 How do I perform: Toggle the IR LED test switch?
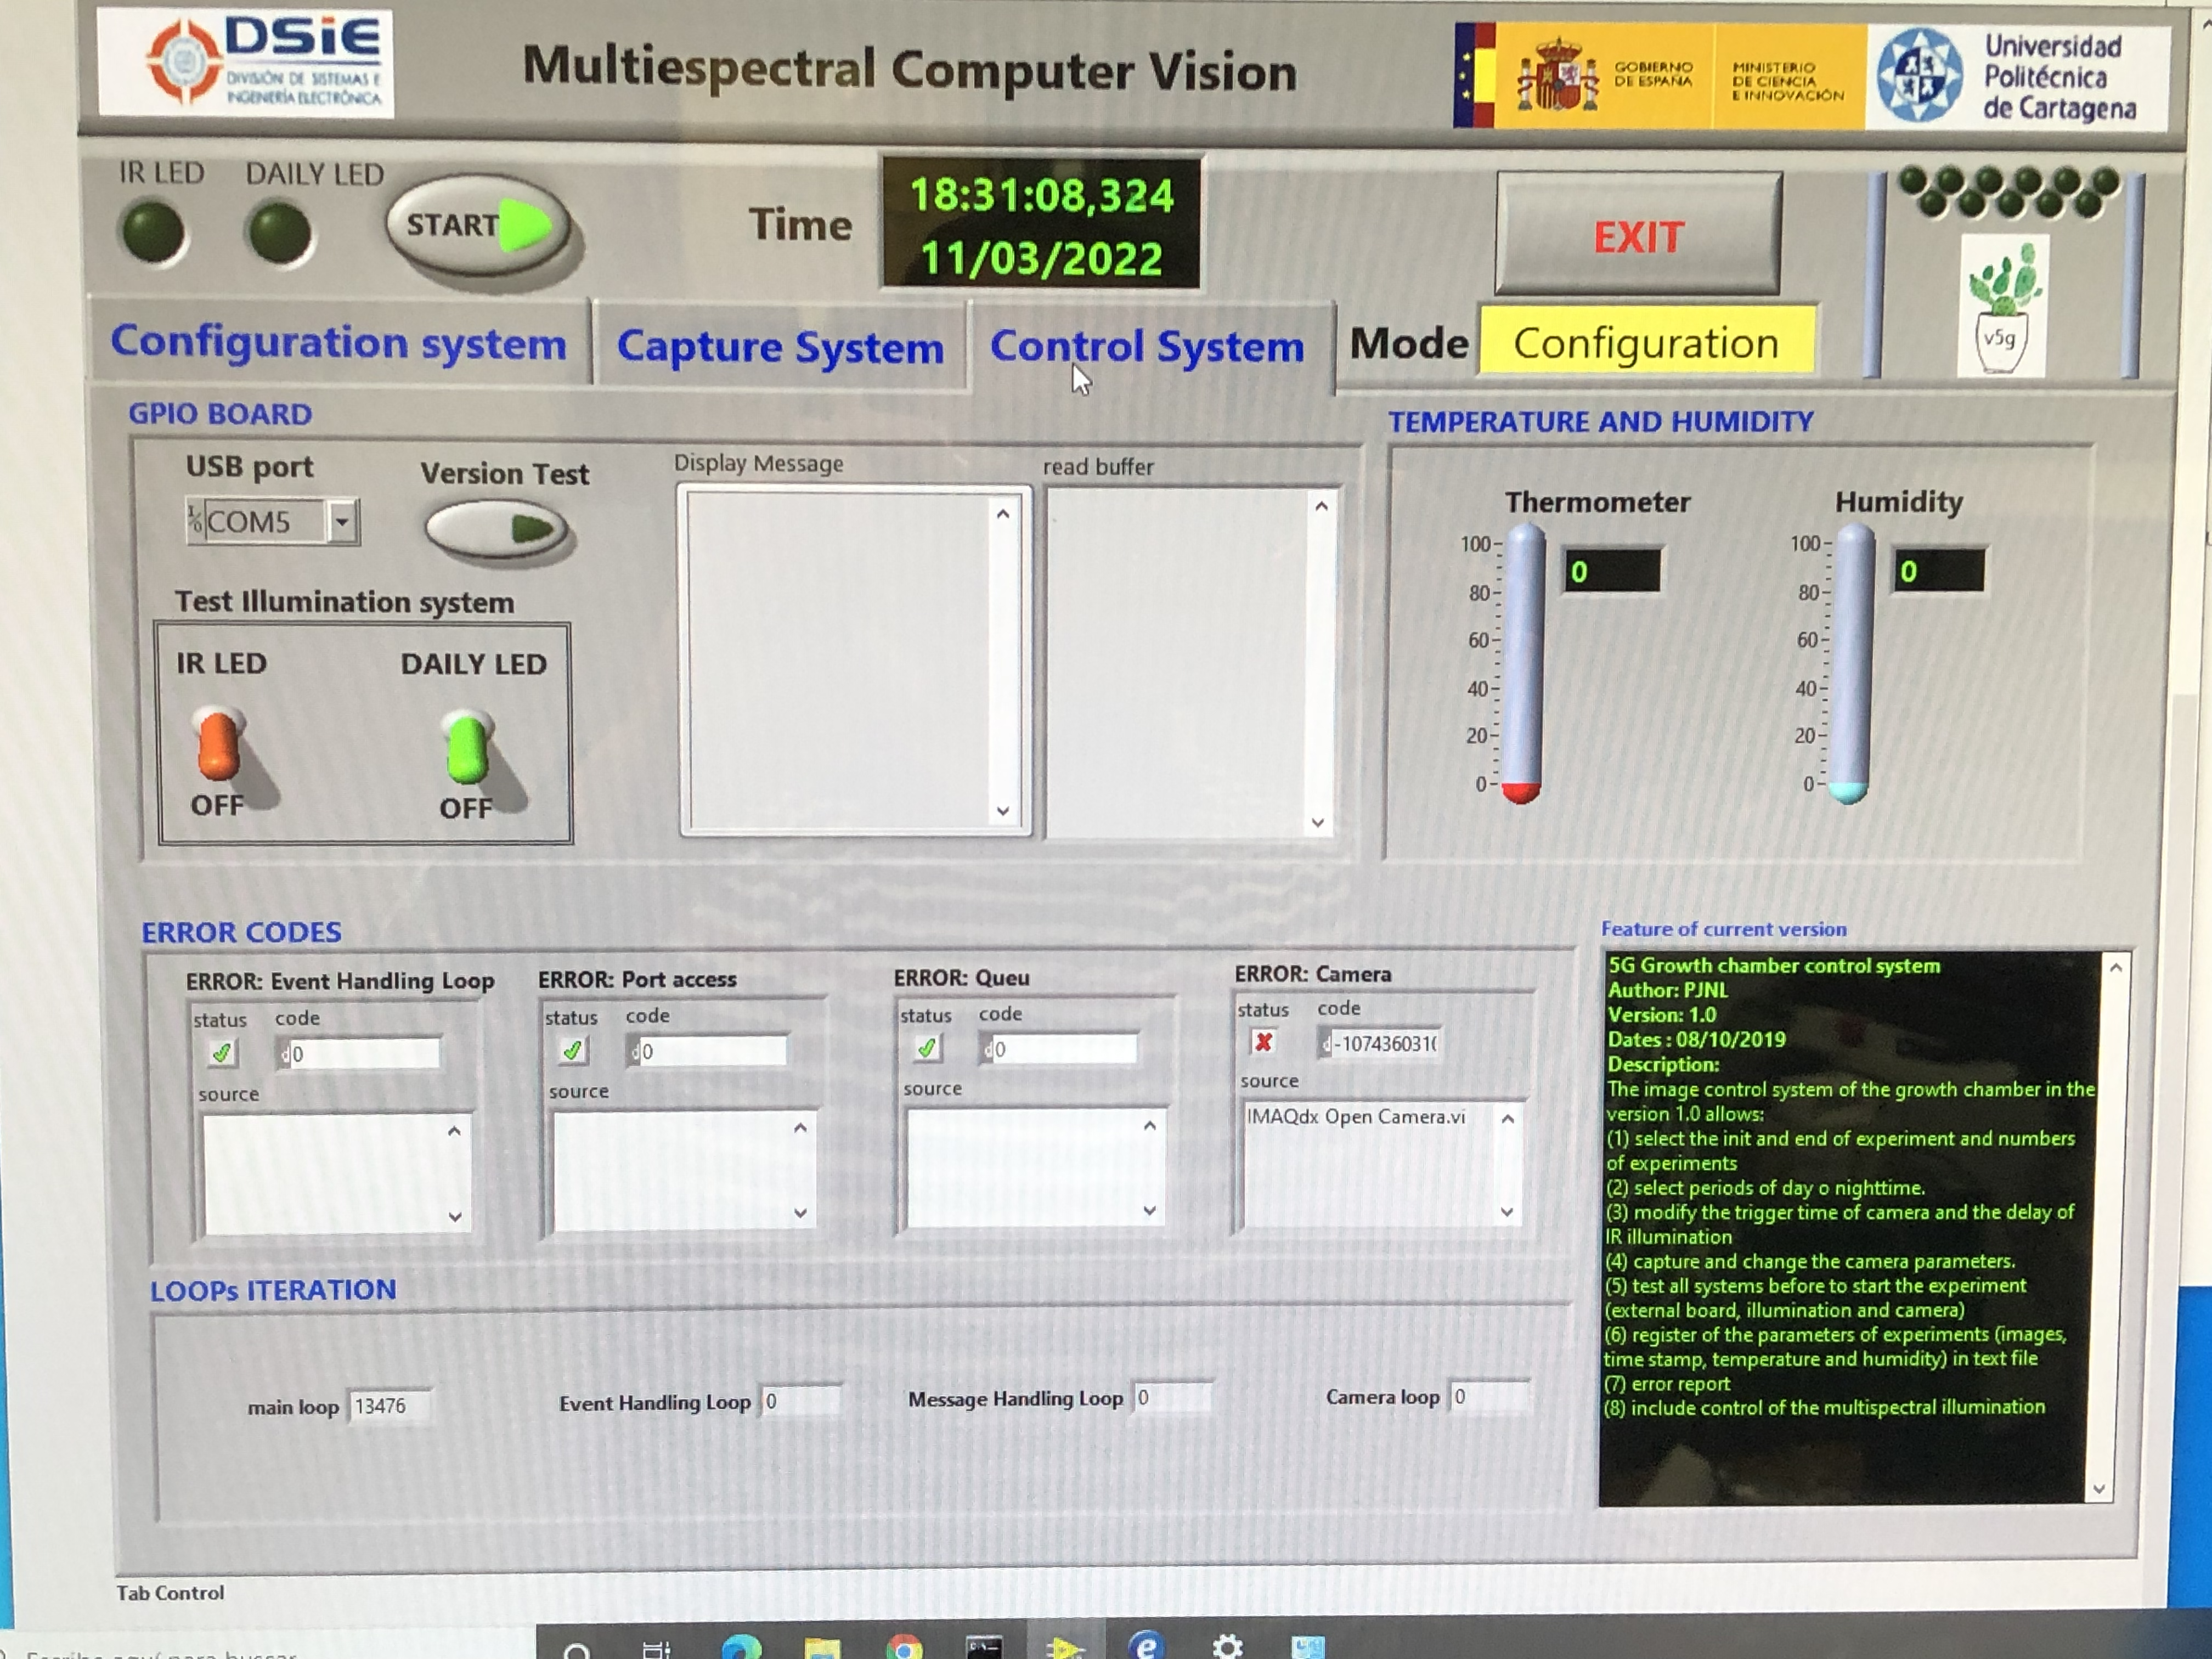tap(218, 745)
